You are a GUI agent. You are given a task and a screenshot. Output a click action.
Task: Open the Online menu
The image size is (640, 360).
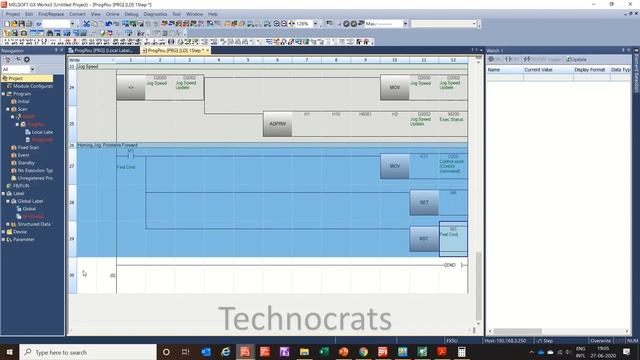113,14
